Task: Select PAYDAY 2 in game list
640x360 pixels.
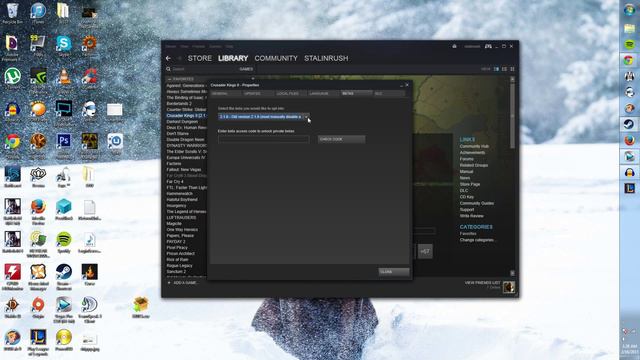Action: [x=176, y=242]
